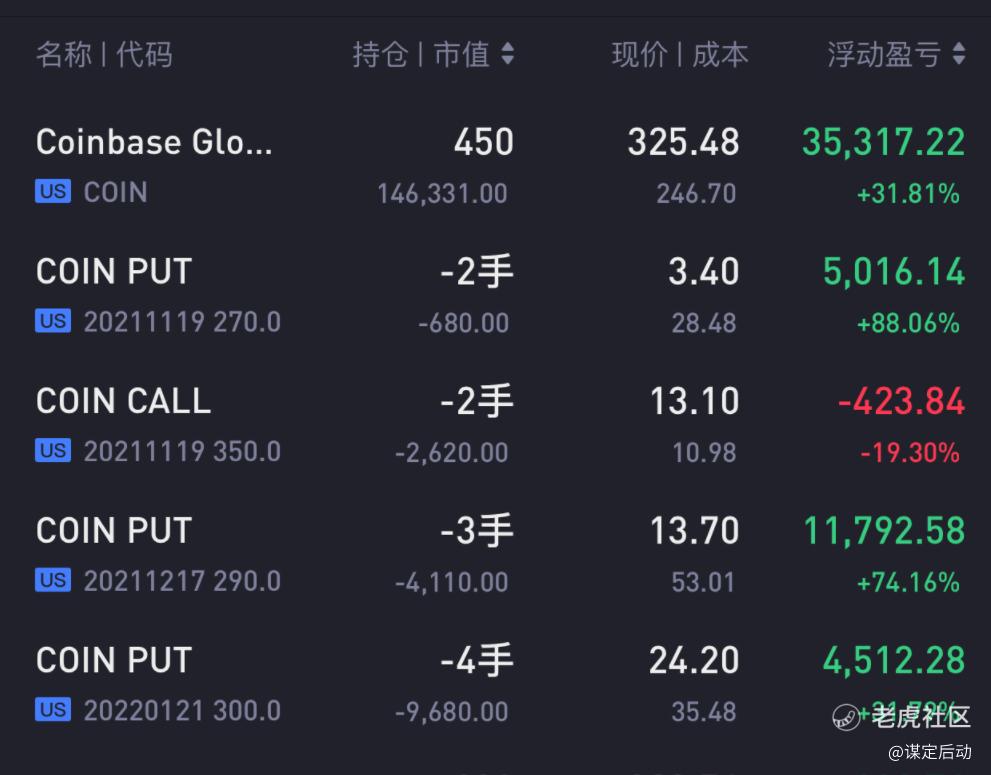The image size is (991, 775).
Task: Sort by the 浮动盈亏 arrows icon
Action: 959,54
